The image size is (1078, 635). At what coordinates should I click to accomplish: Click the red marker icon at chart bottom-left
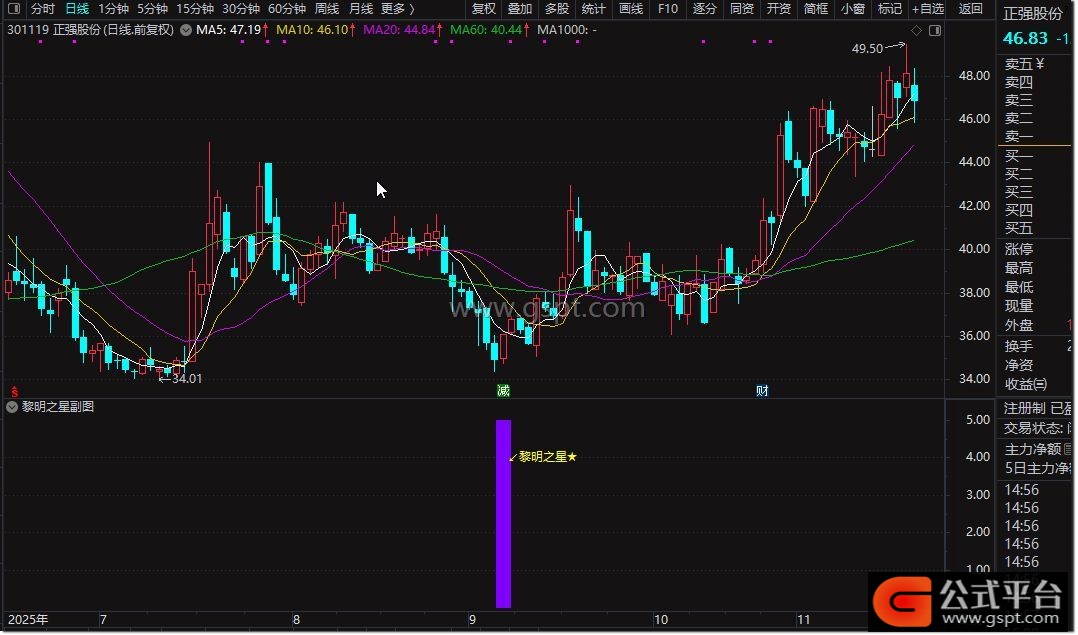(x=14, y=390)
